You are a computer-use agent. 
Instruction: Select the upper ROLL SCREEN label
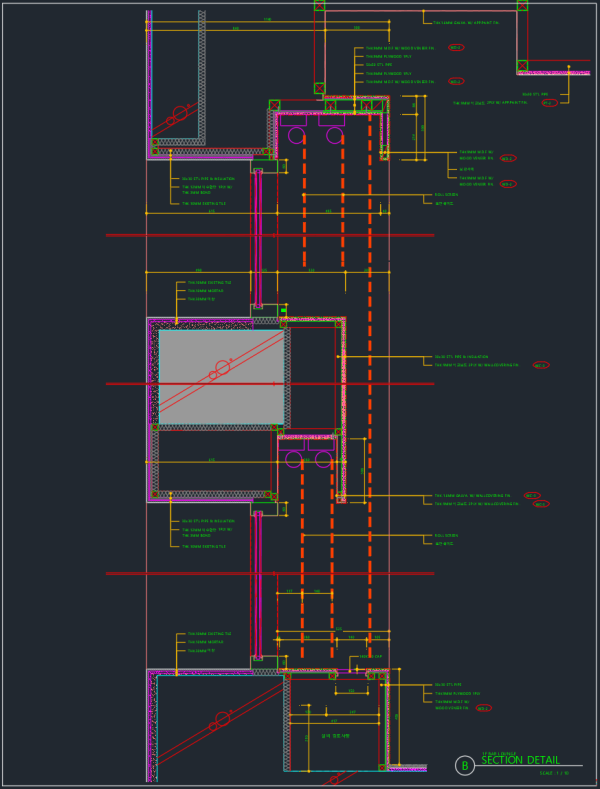pyautogui.click(x=445, y=195)
